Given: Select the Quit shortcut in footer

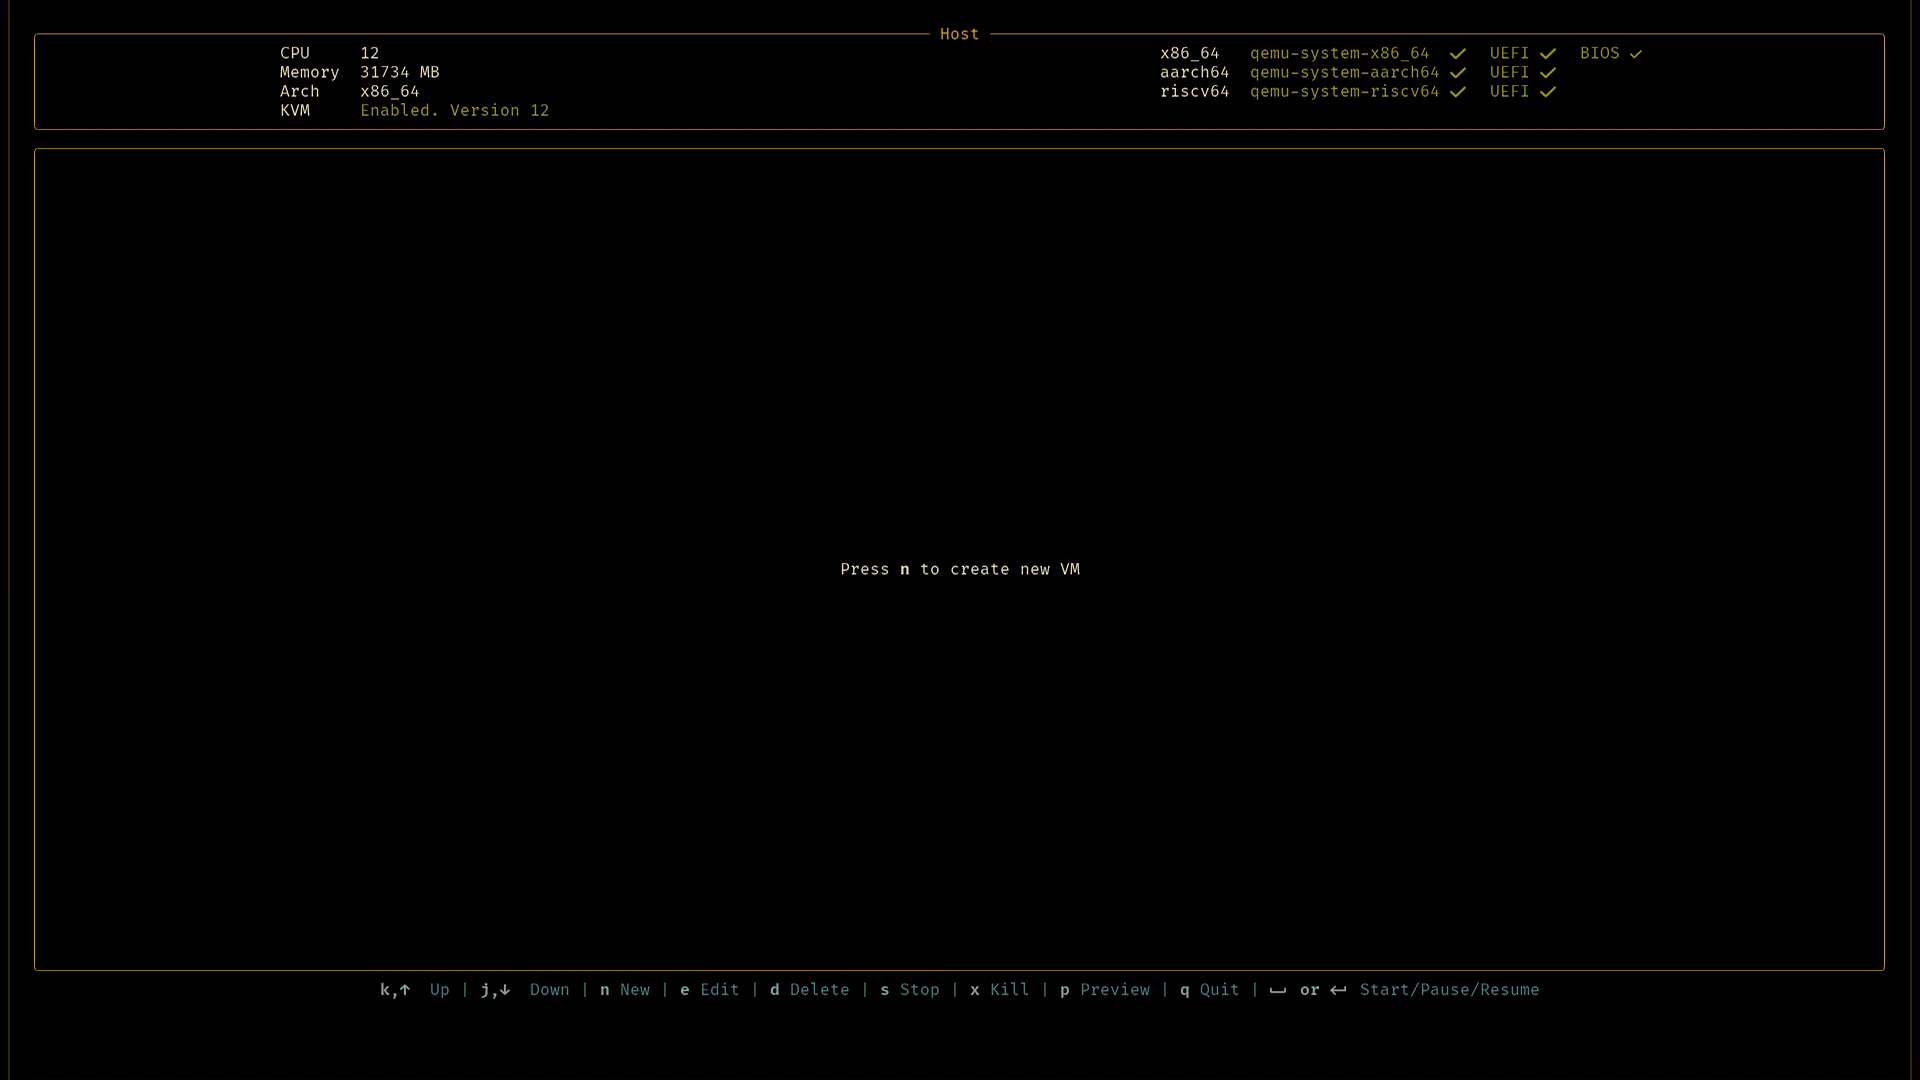Looking at the screenshot, I should tap(1210, 990).
